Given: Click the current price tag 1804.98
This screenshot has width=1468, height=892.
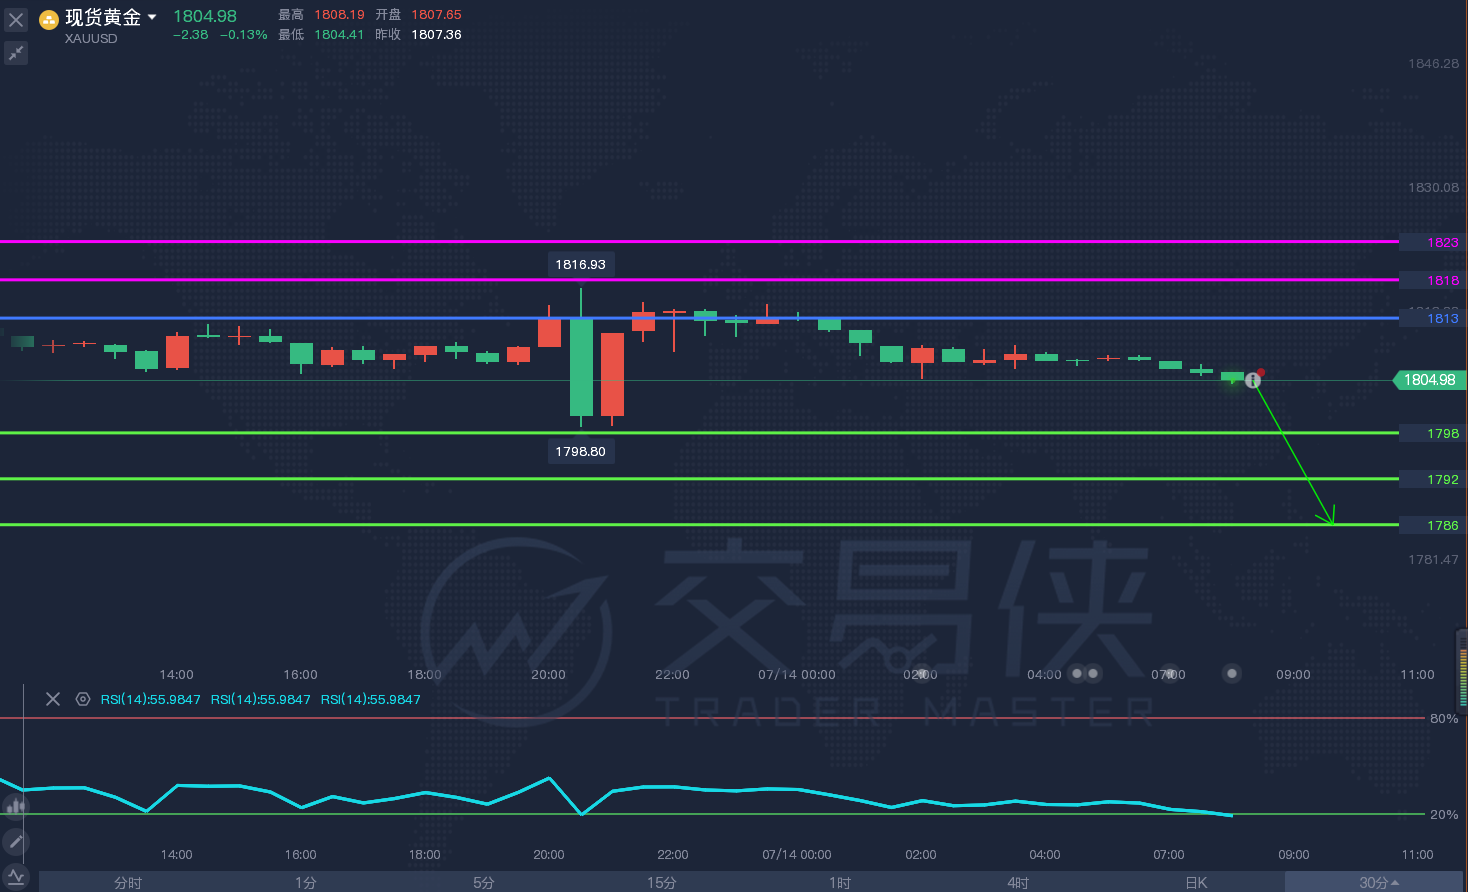Looking at the screenshot, I should (1429, 380).
